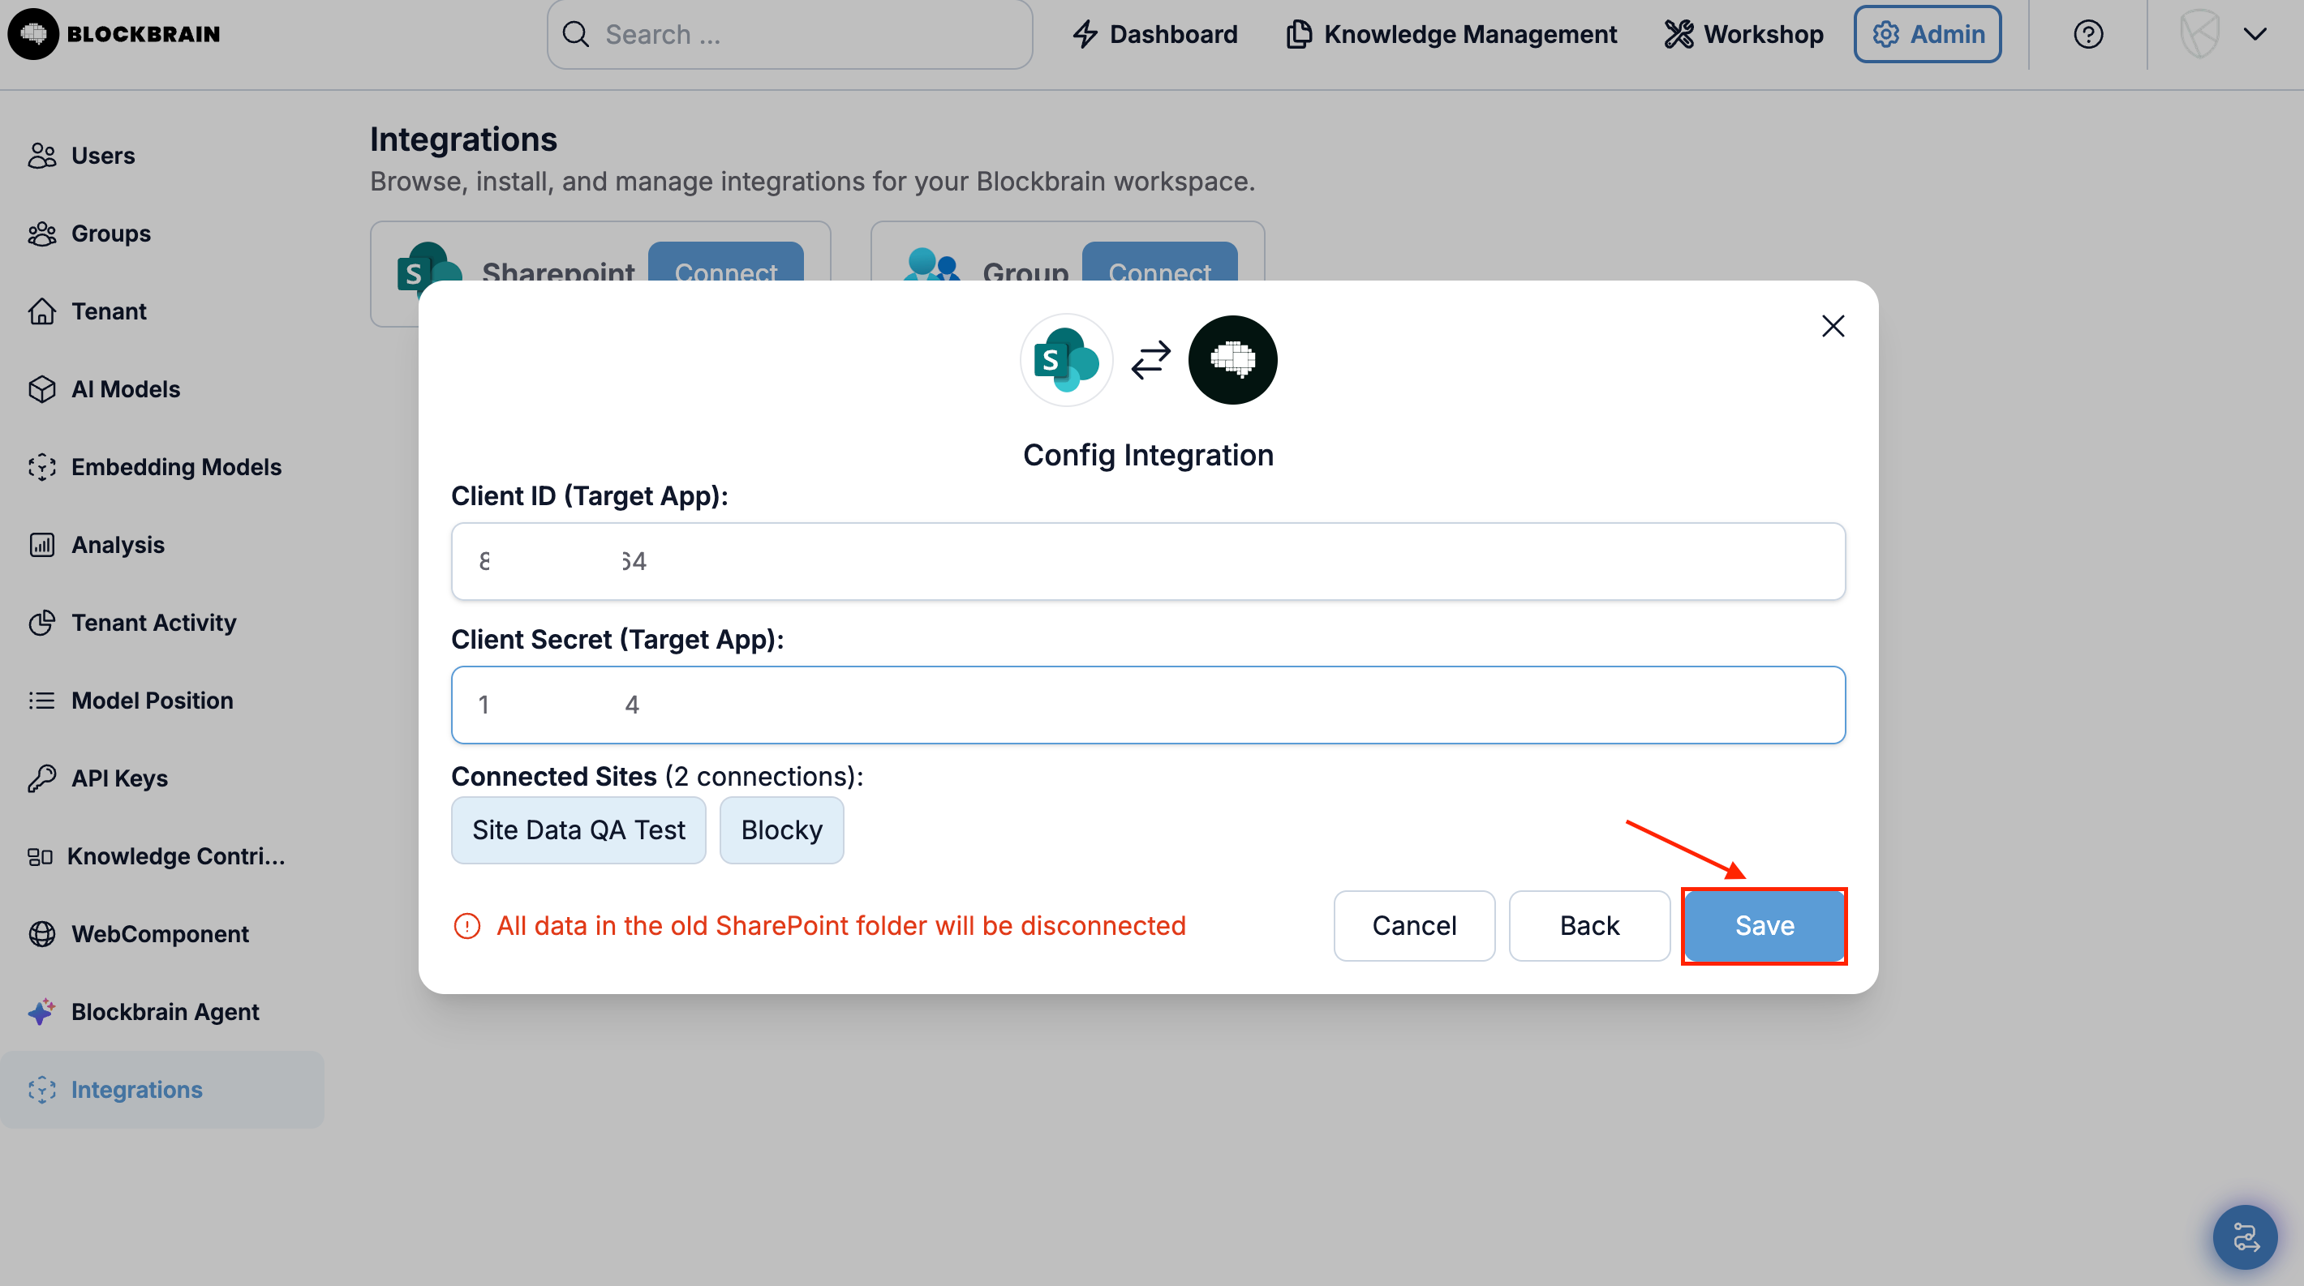
Task: Click the Blockbrain Agent sparkle icon
Action: pyautogui.click(x=42, y=1012)
